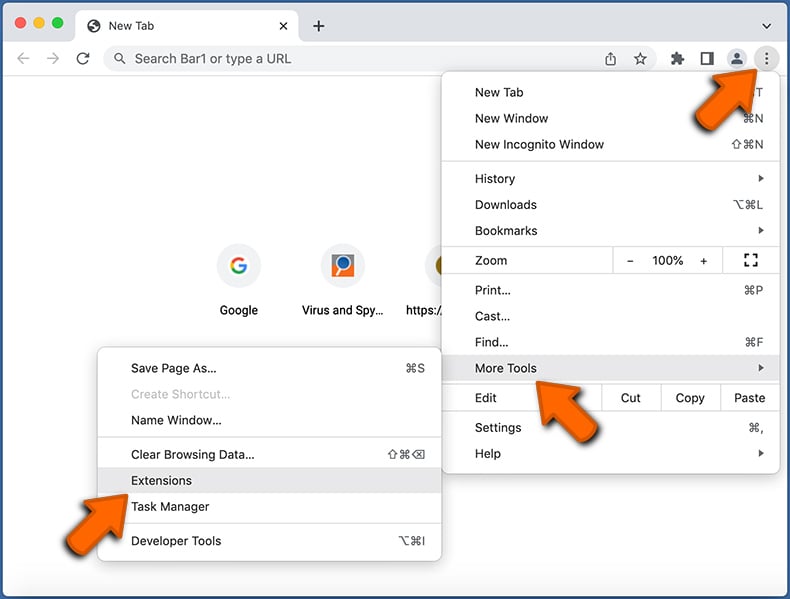Screen dimensions: 790x599
Task: Open the Google shortcut tile
Action: point(238,280)
